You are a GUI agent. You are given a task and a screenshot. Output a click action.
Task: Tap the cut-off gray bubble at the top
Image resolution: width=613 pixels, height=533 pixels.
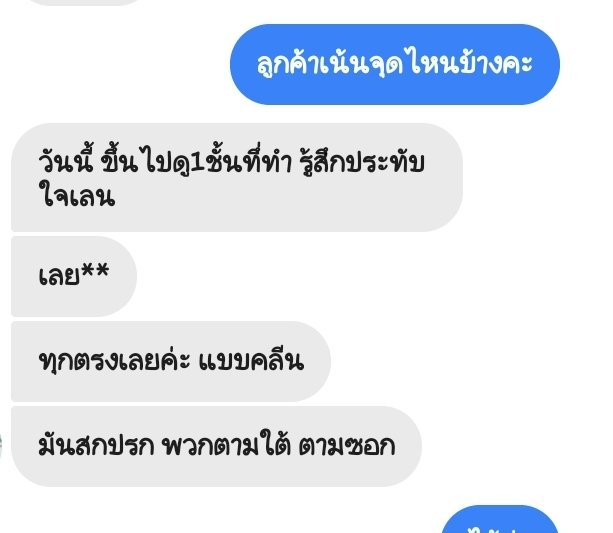click(84, 3)
